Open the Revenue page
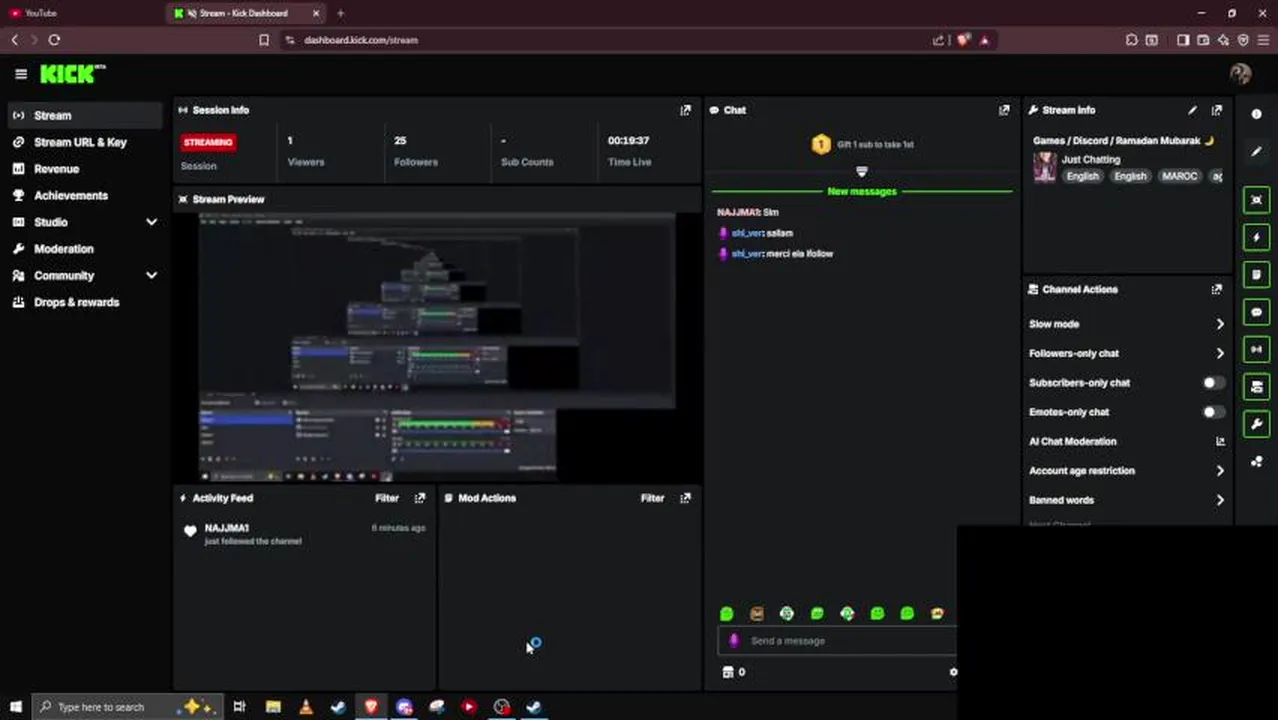The height and width of the screenshot is (720, 1278). (84, 169)
